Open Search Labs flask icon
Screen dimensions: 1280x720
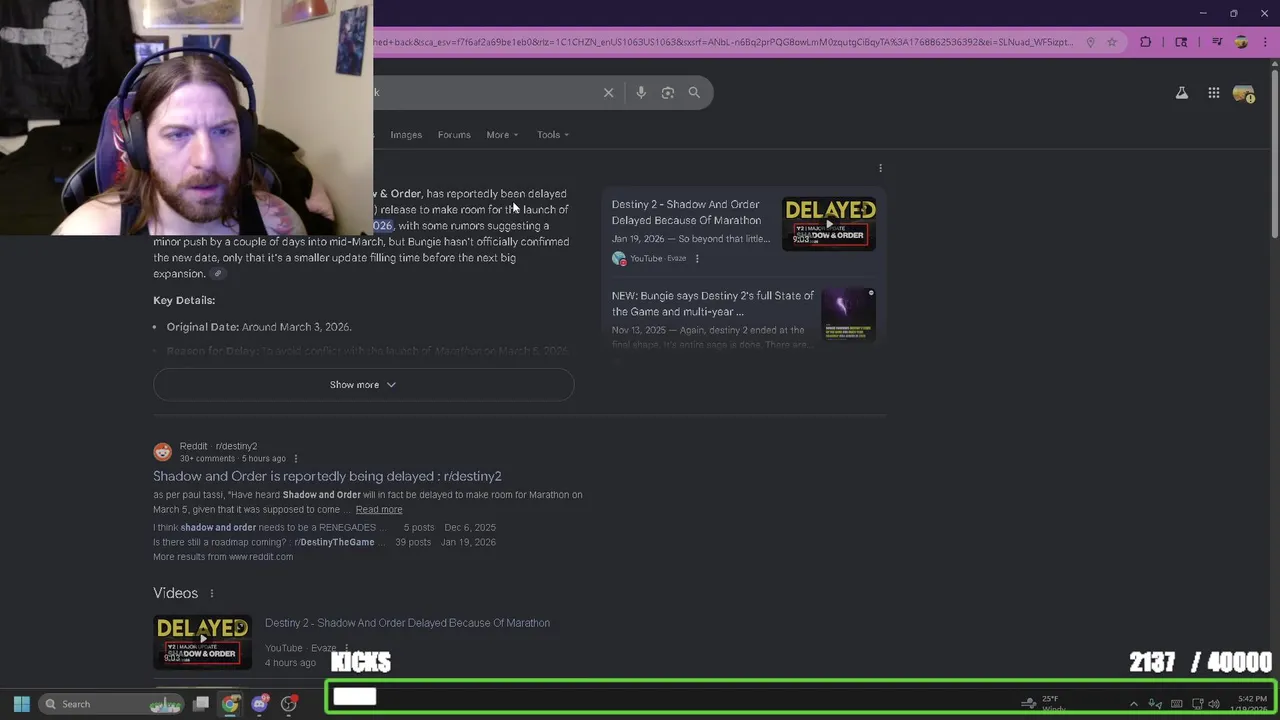1181,93
